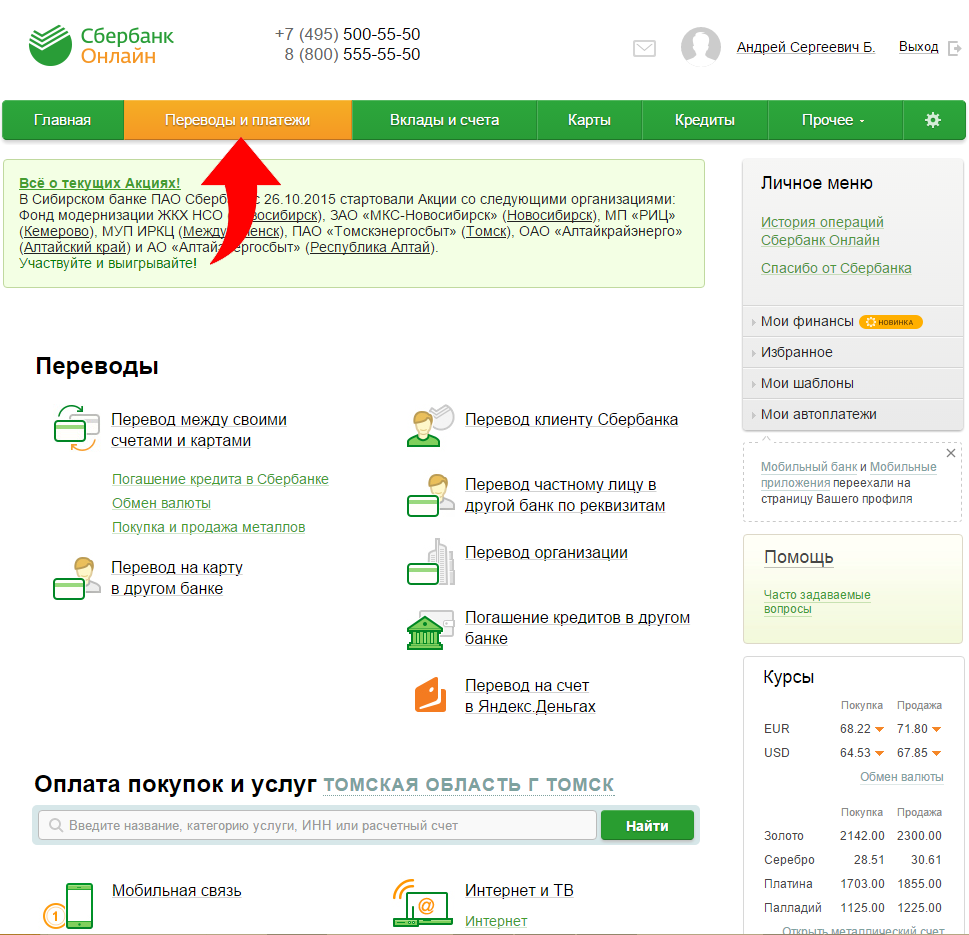Screen dimensions: 969x935
Task: Expand the Мои шаблоны section
Action: click(x=807, y=383)
